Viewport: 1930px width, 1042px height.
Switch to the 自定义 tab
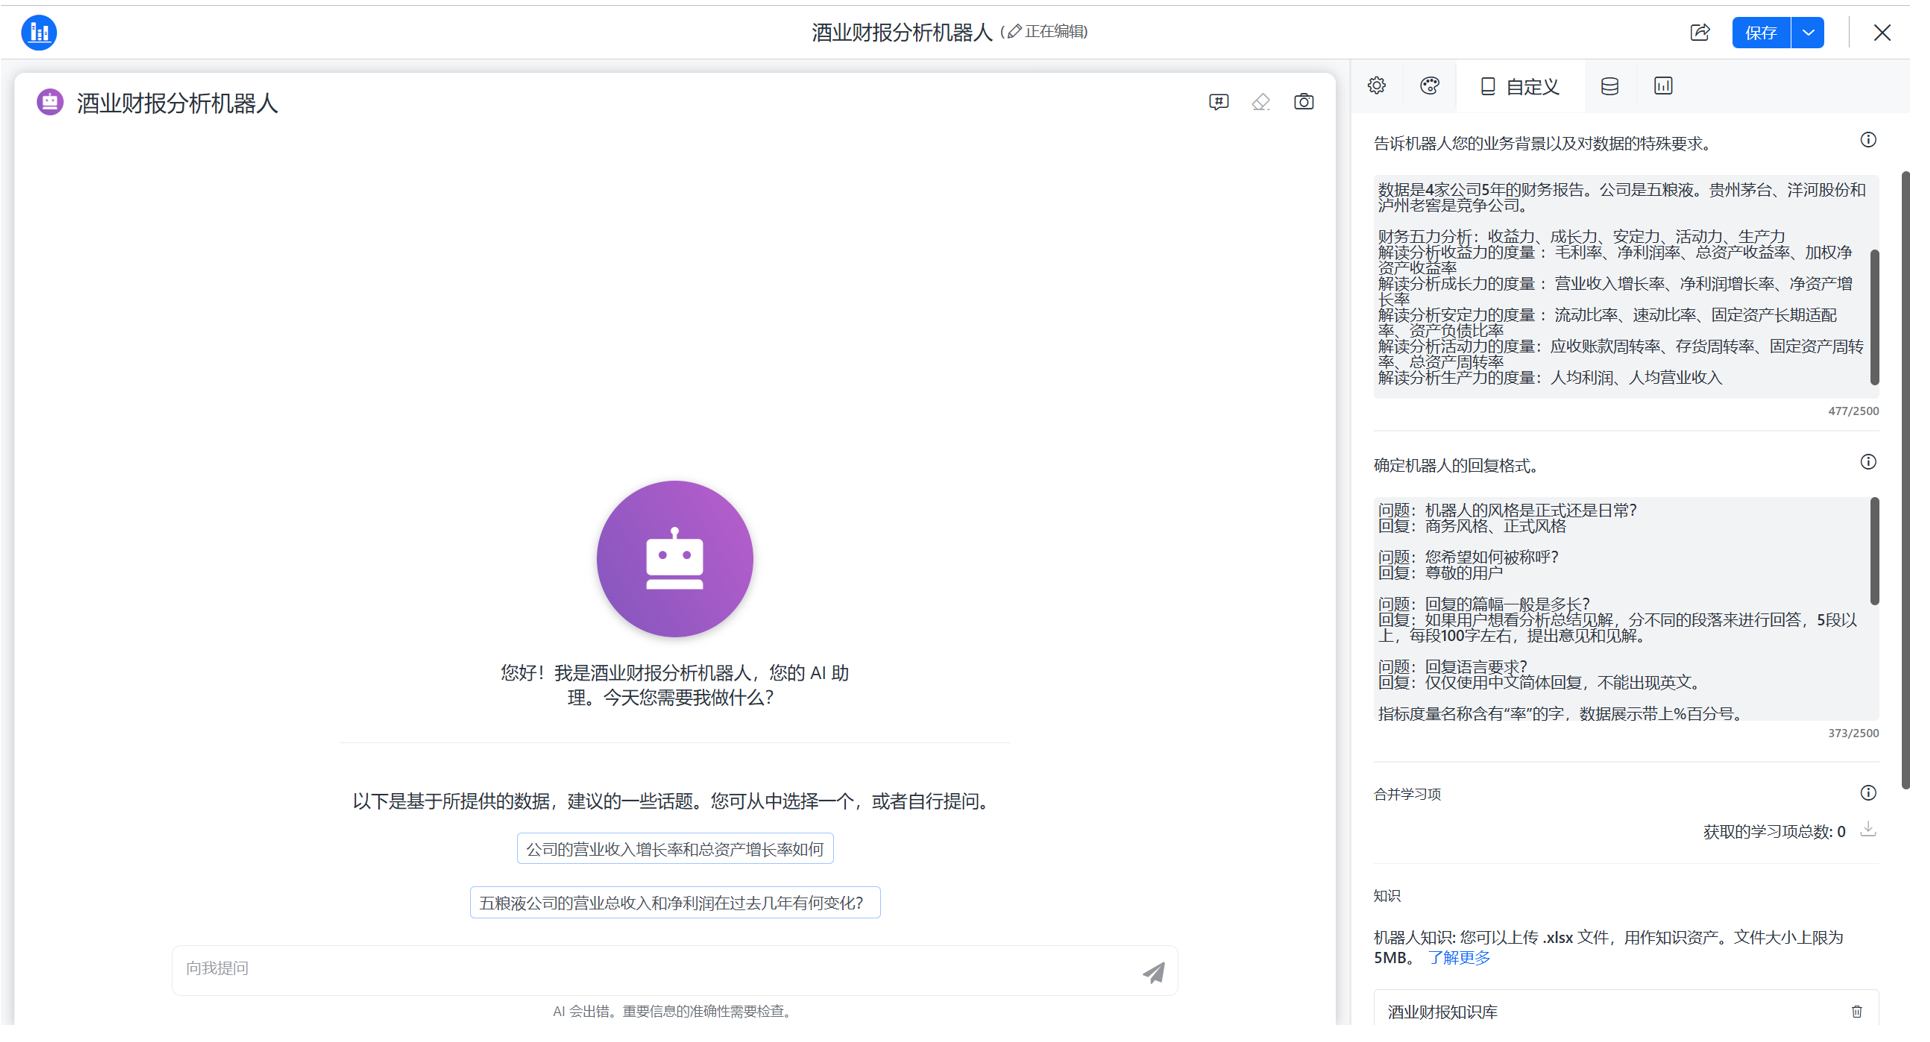click(1519, 86)
